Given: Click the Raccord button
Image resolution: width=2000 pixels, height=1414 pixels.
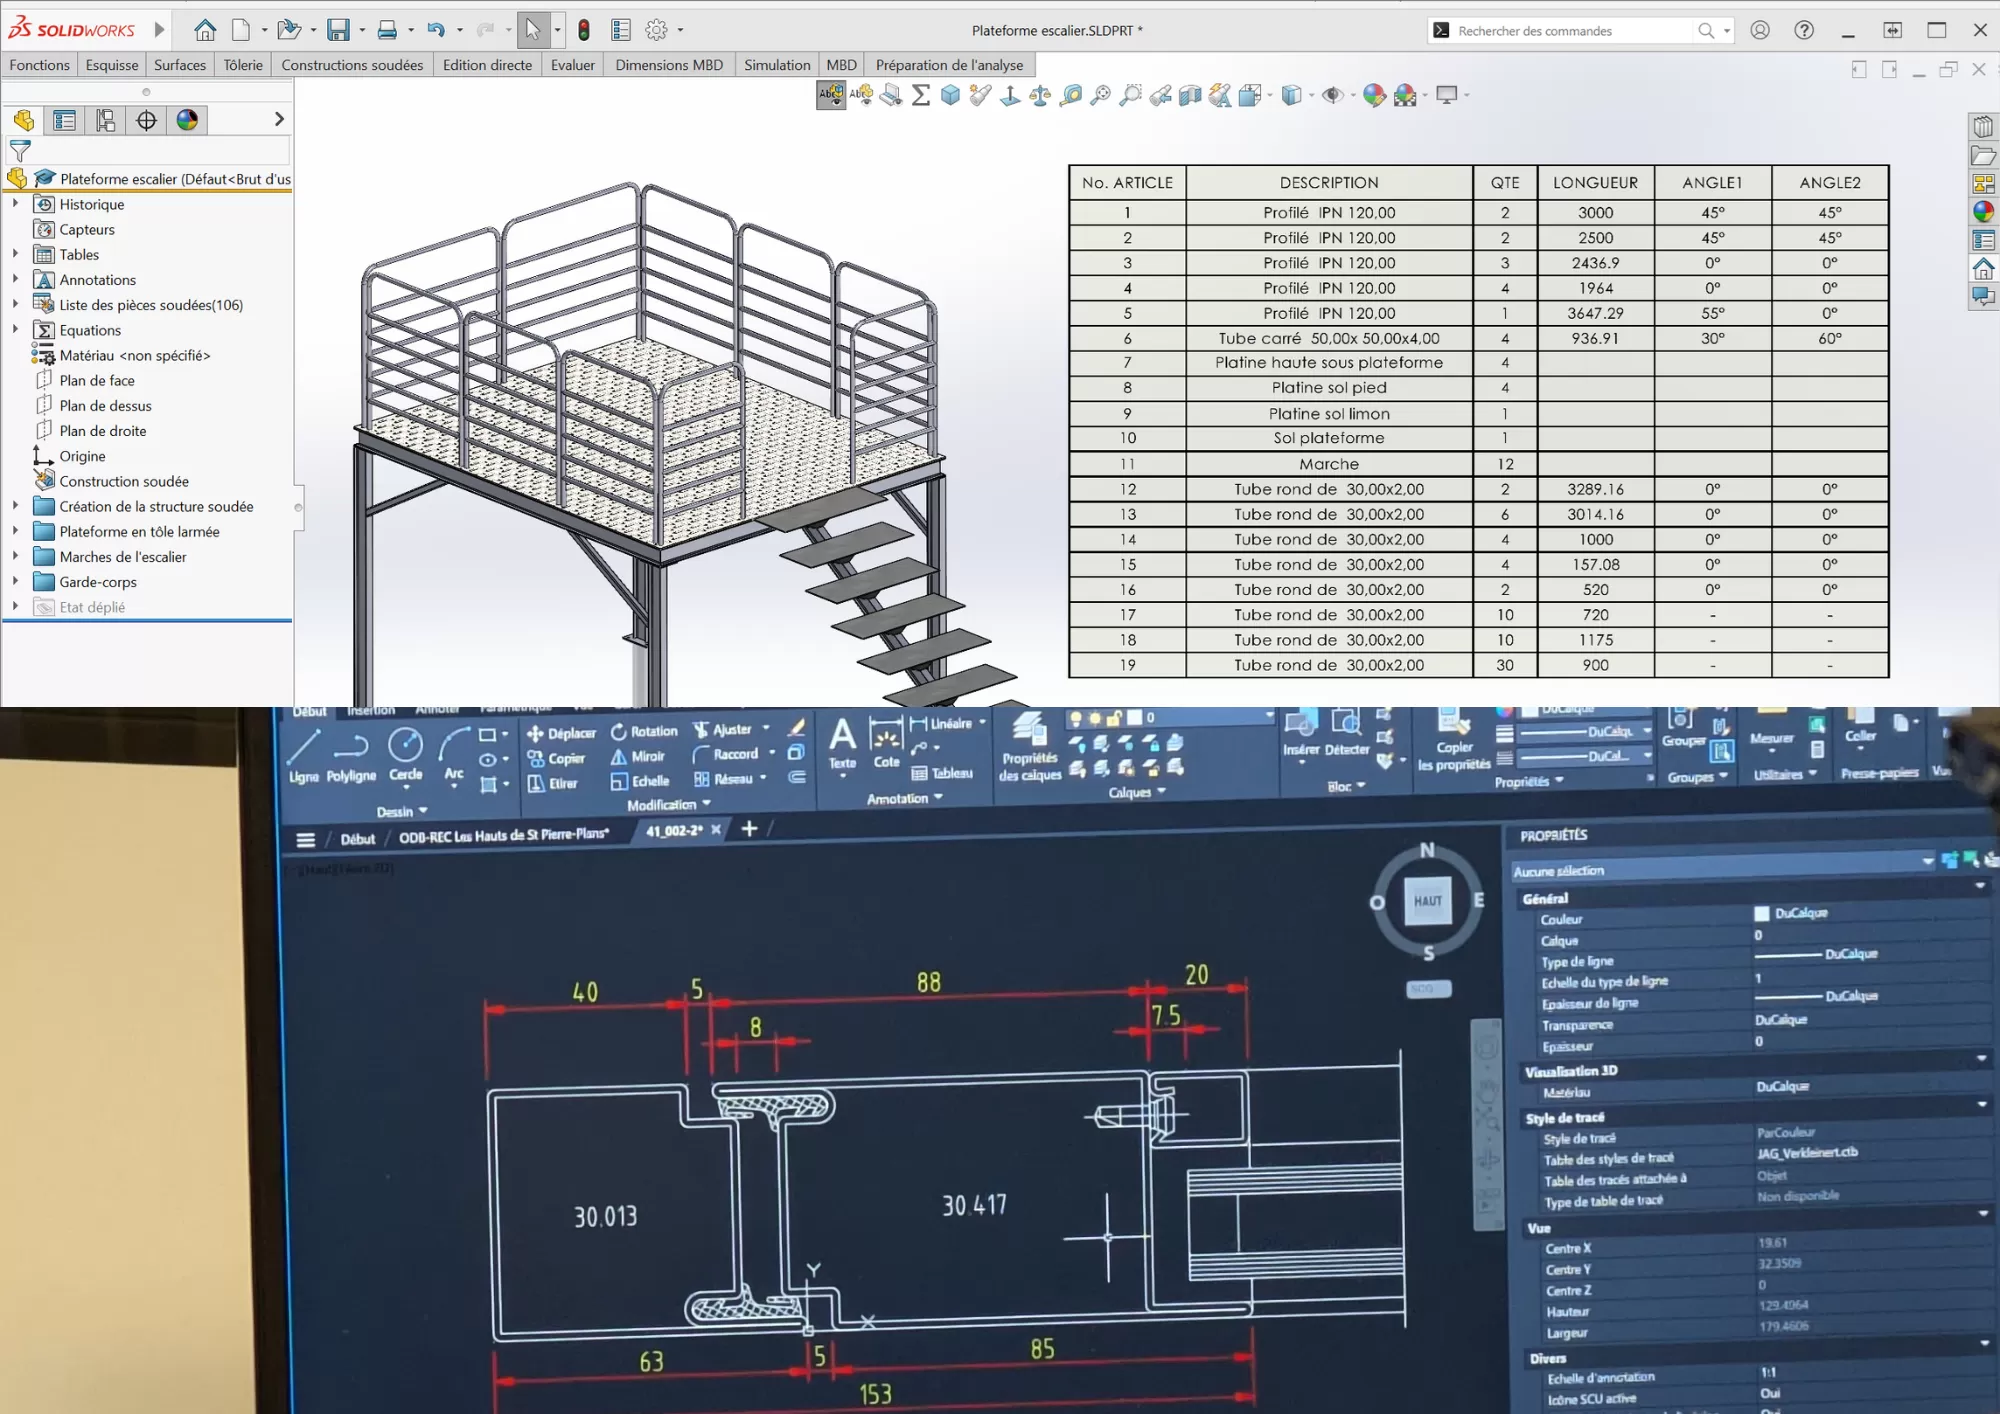Looking at the screenshot, I should pyautogui.click(x=735, y=754).
